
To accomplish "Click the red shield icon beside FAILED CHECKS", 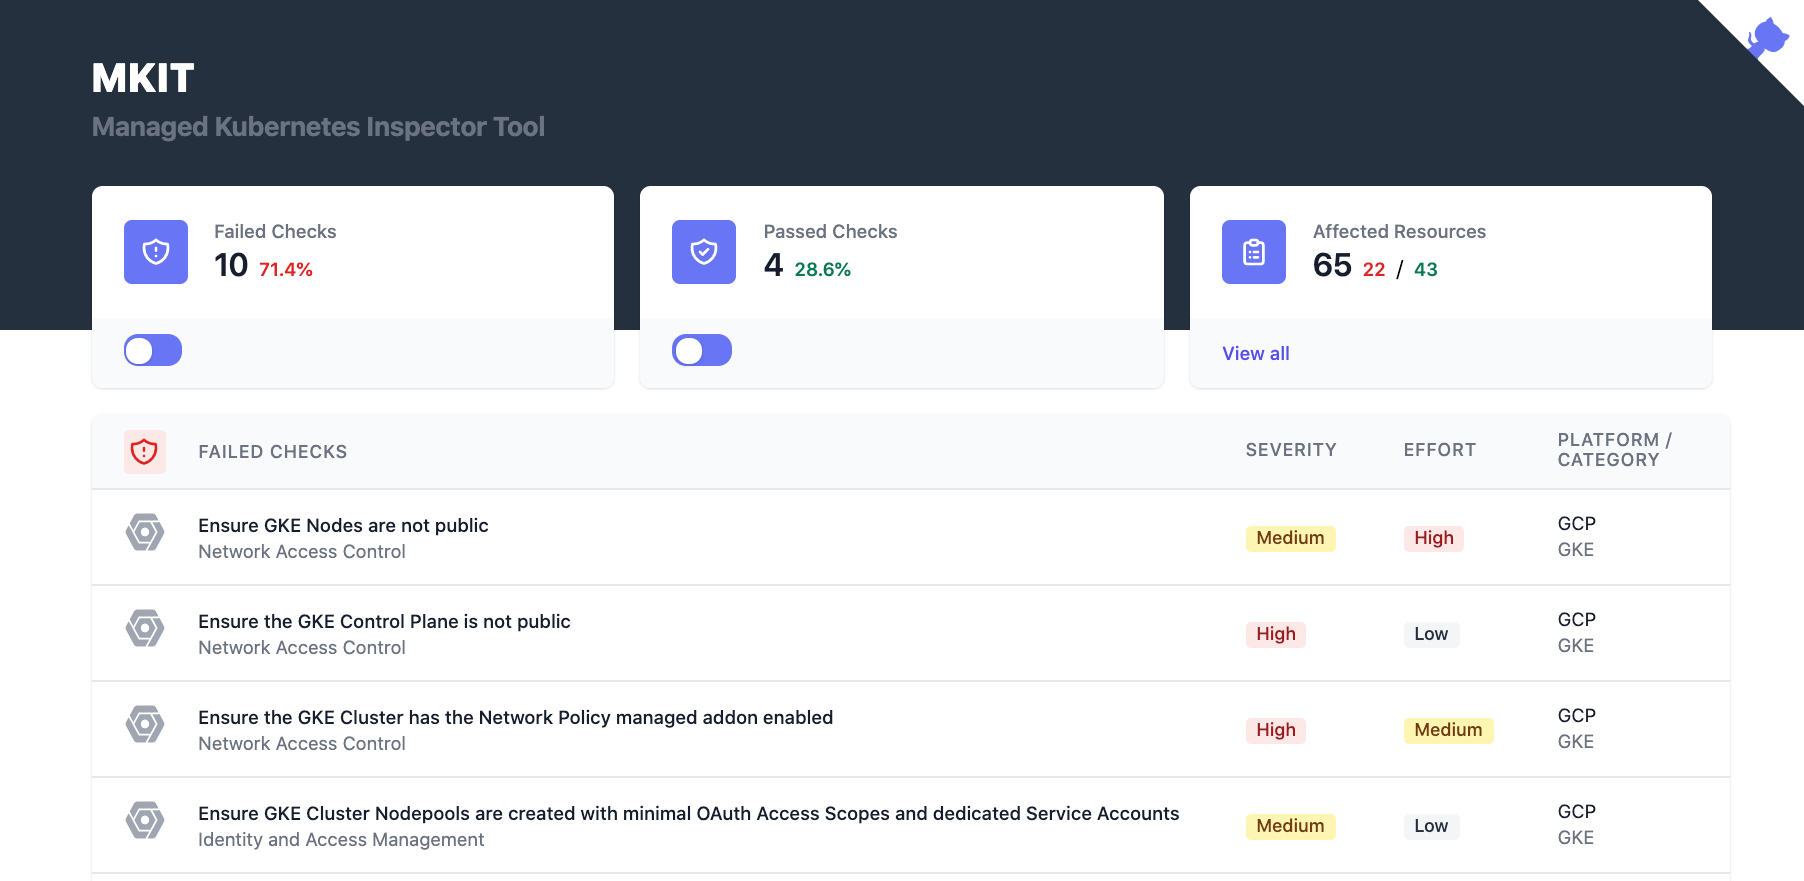I will 145,452.
